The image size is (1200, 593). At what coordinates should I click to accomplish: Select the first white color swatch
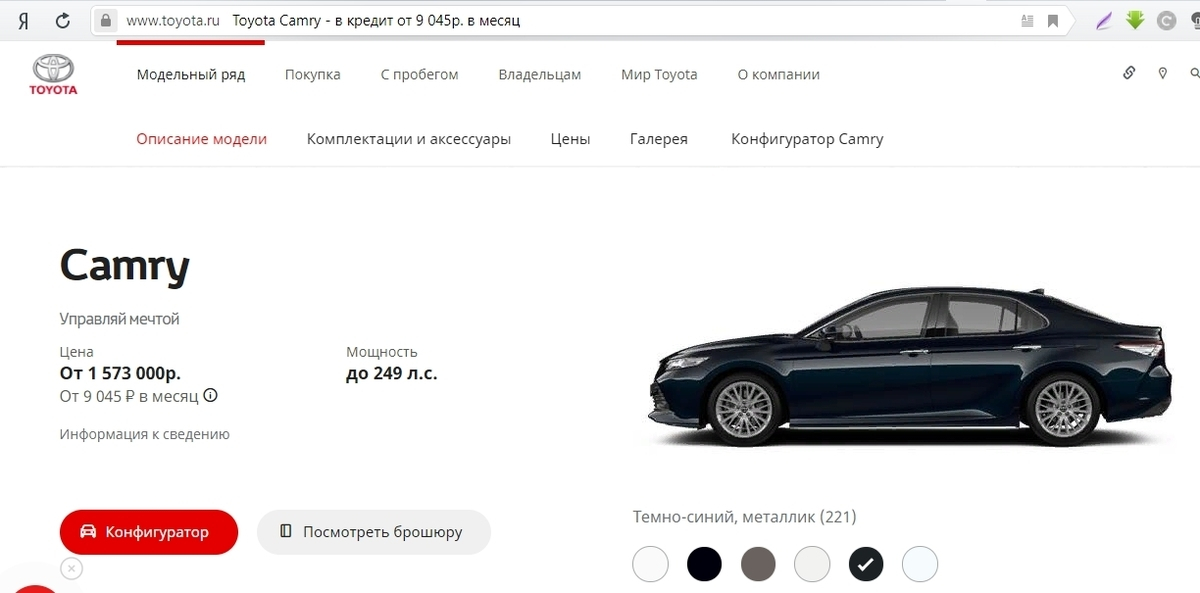pyautogui.click(x=650, y=564)
